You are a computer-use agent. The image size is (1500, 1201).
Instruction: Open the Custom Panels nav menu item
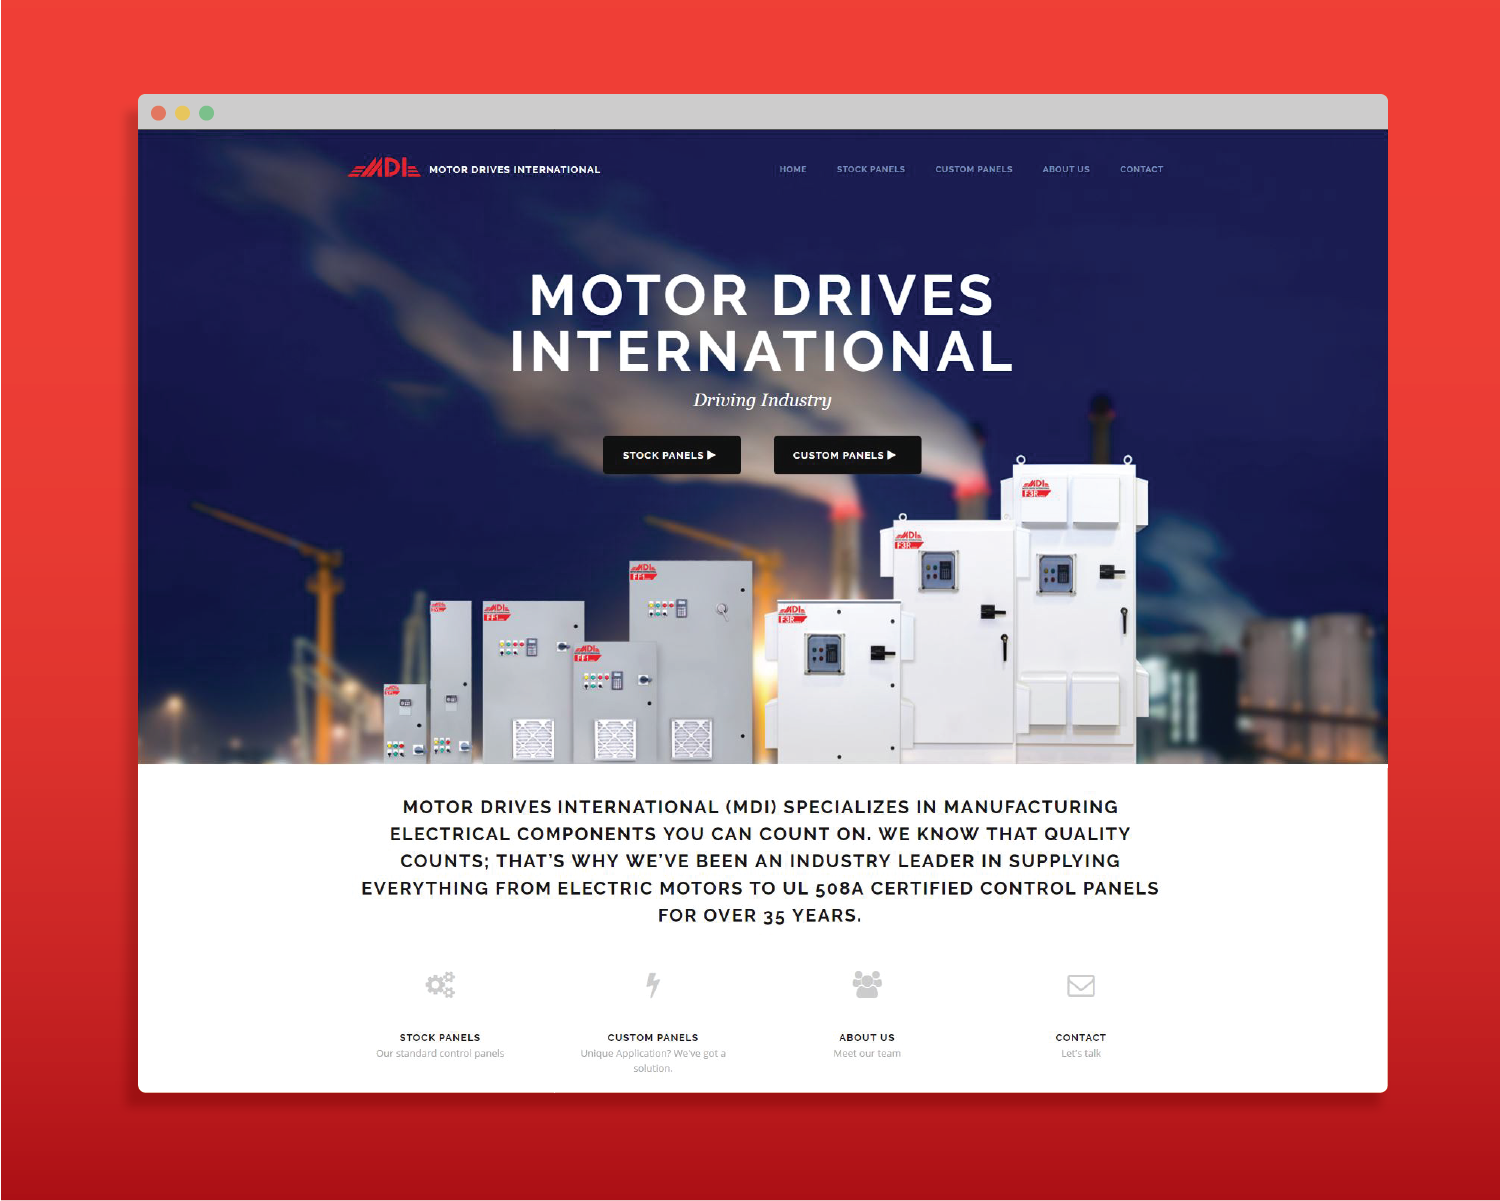[x=974, y=169]
